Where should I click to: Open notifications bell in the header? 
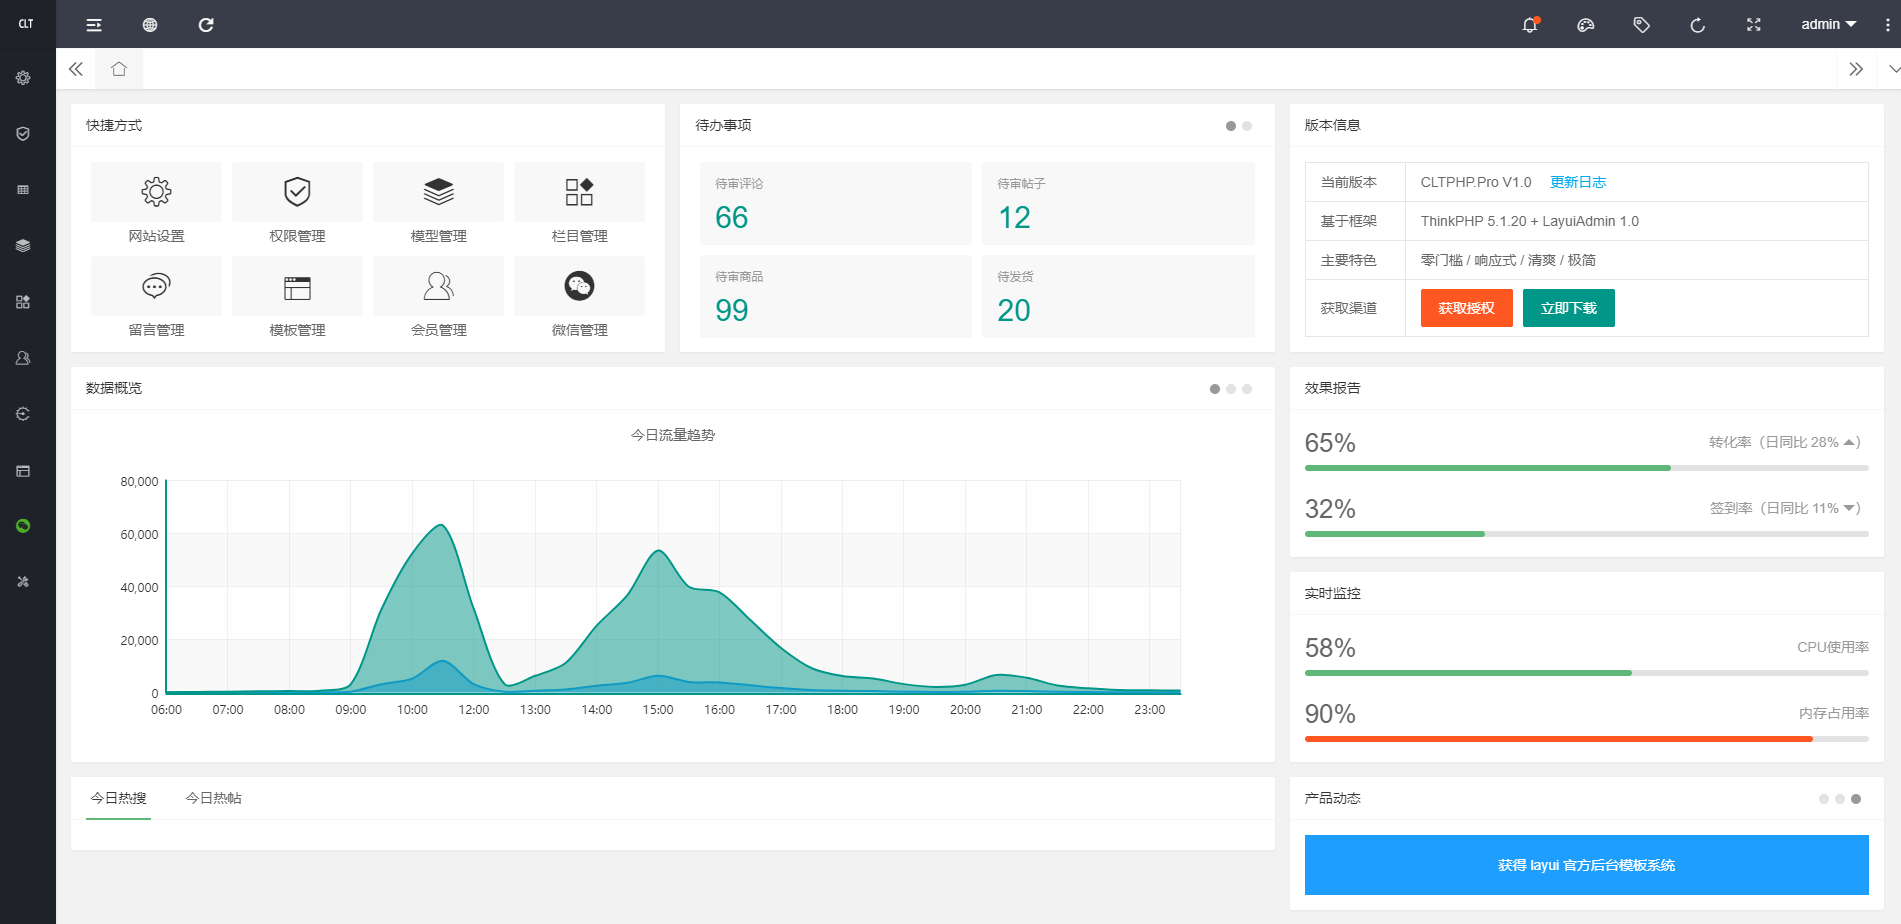pyautogui.click(x=1530, y=25)
